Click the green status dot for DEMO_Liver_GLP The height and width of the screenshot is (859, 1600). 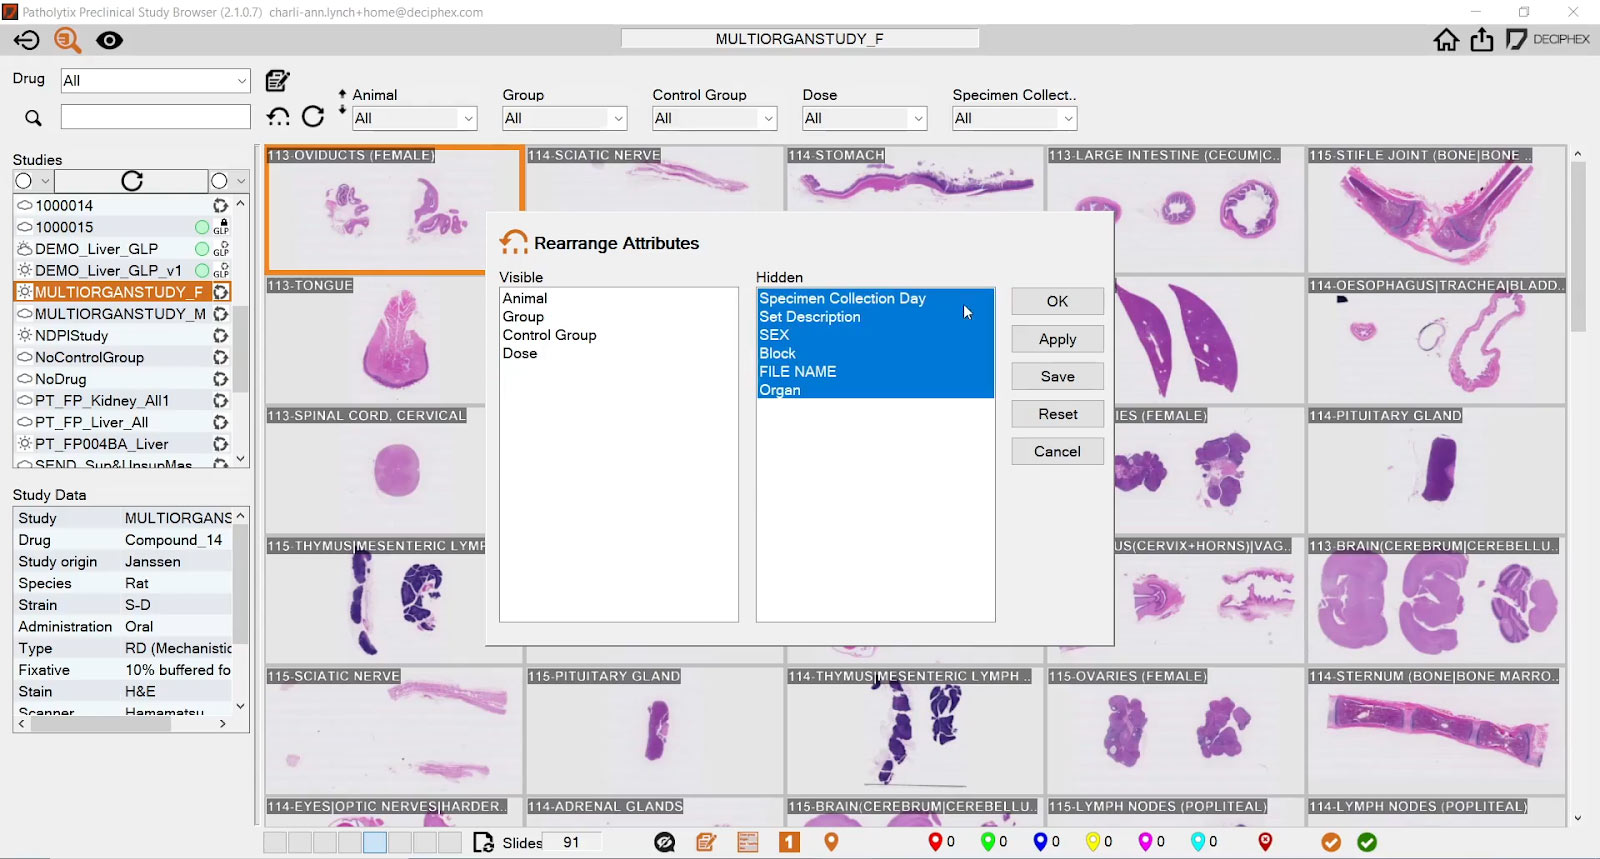[x=202, y=249]
